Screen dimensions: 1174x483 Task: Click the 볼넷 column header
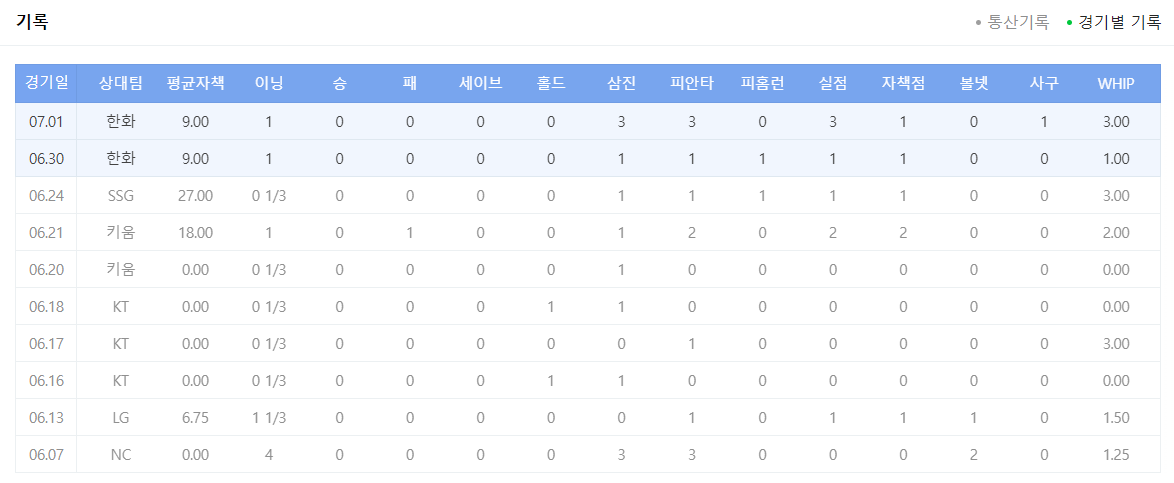tap(973, 83)
